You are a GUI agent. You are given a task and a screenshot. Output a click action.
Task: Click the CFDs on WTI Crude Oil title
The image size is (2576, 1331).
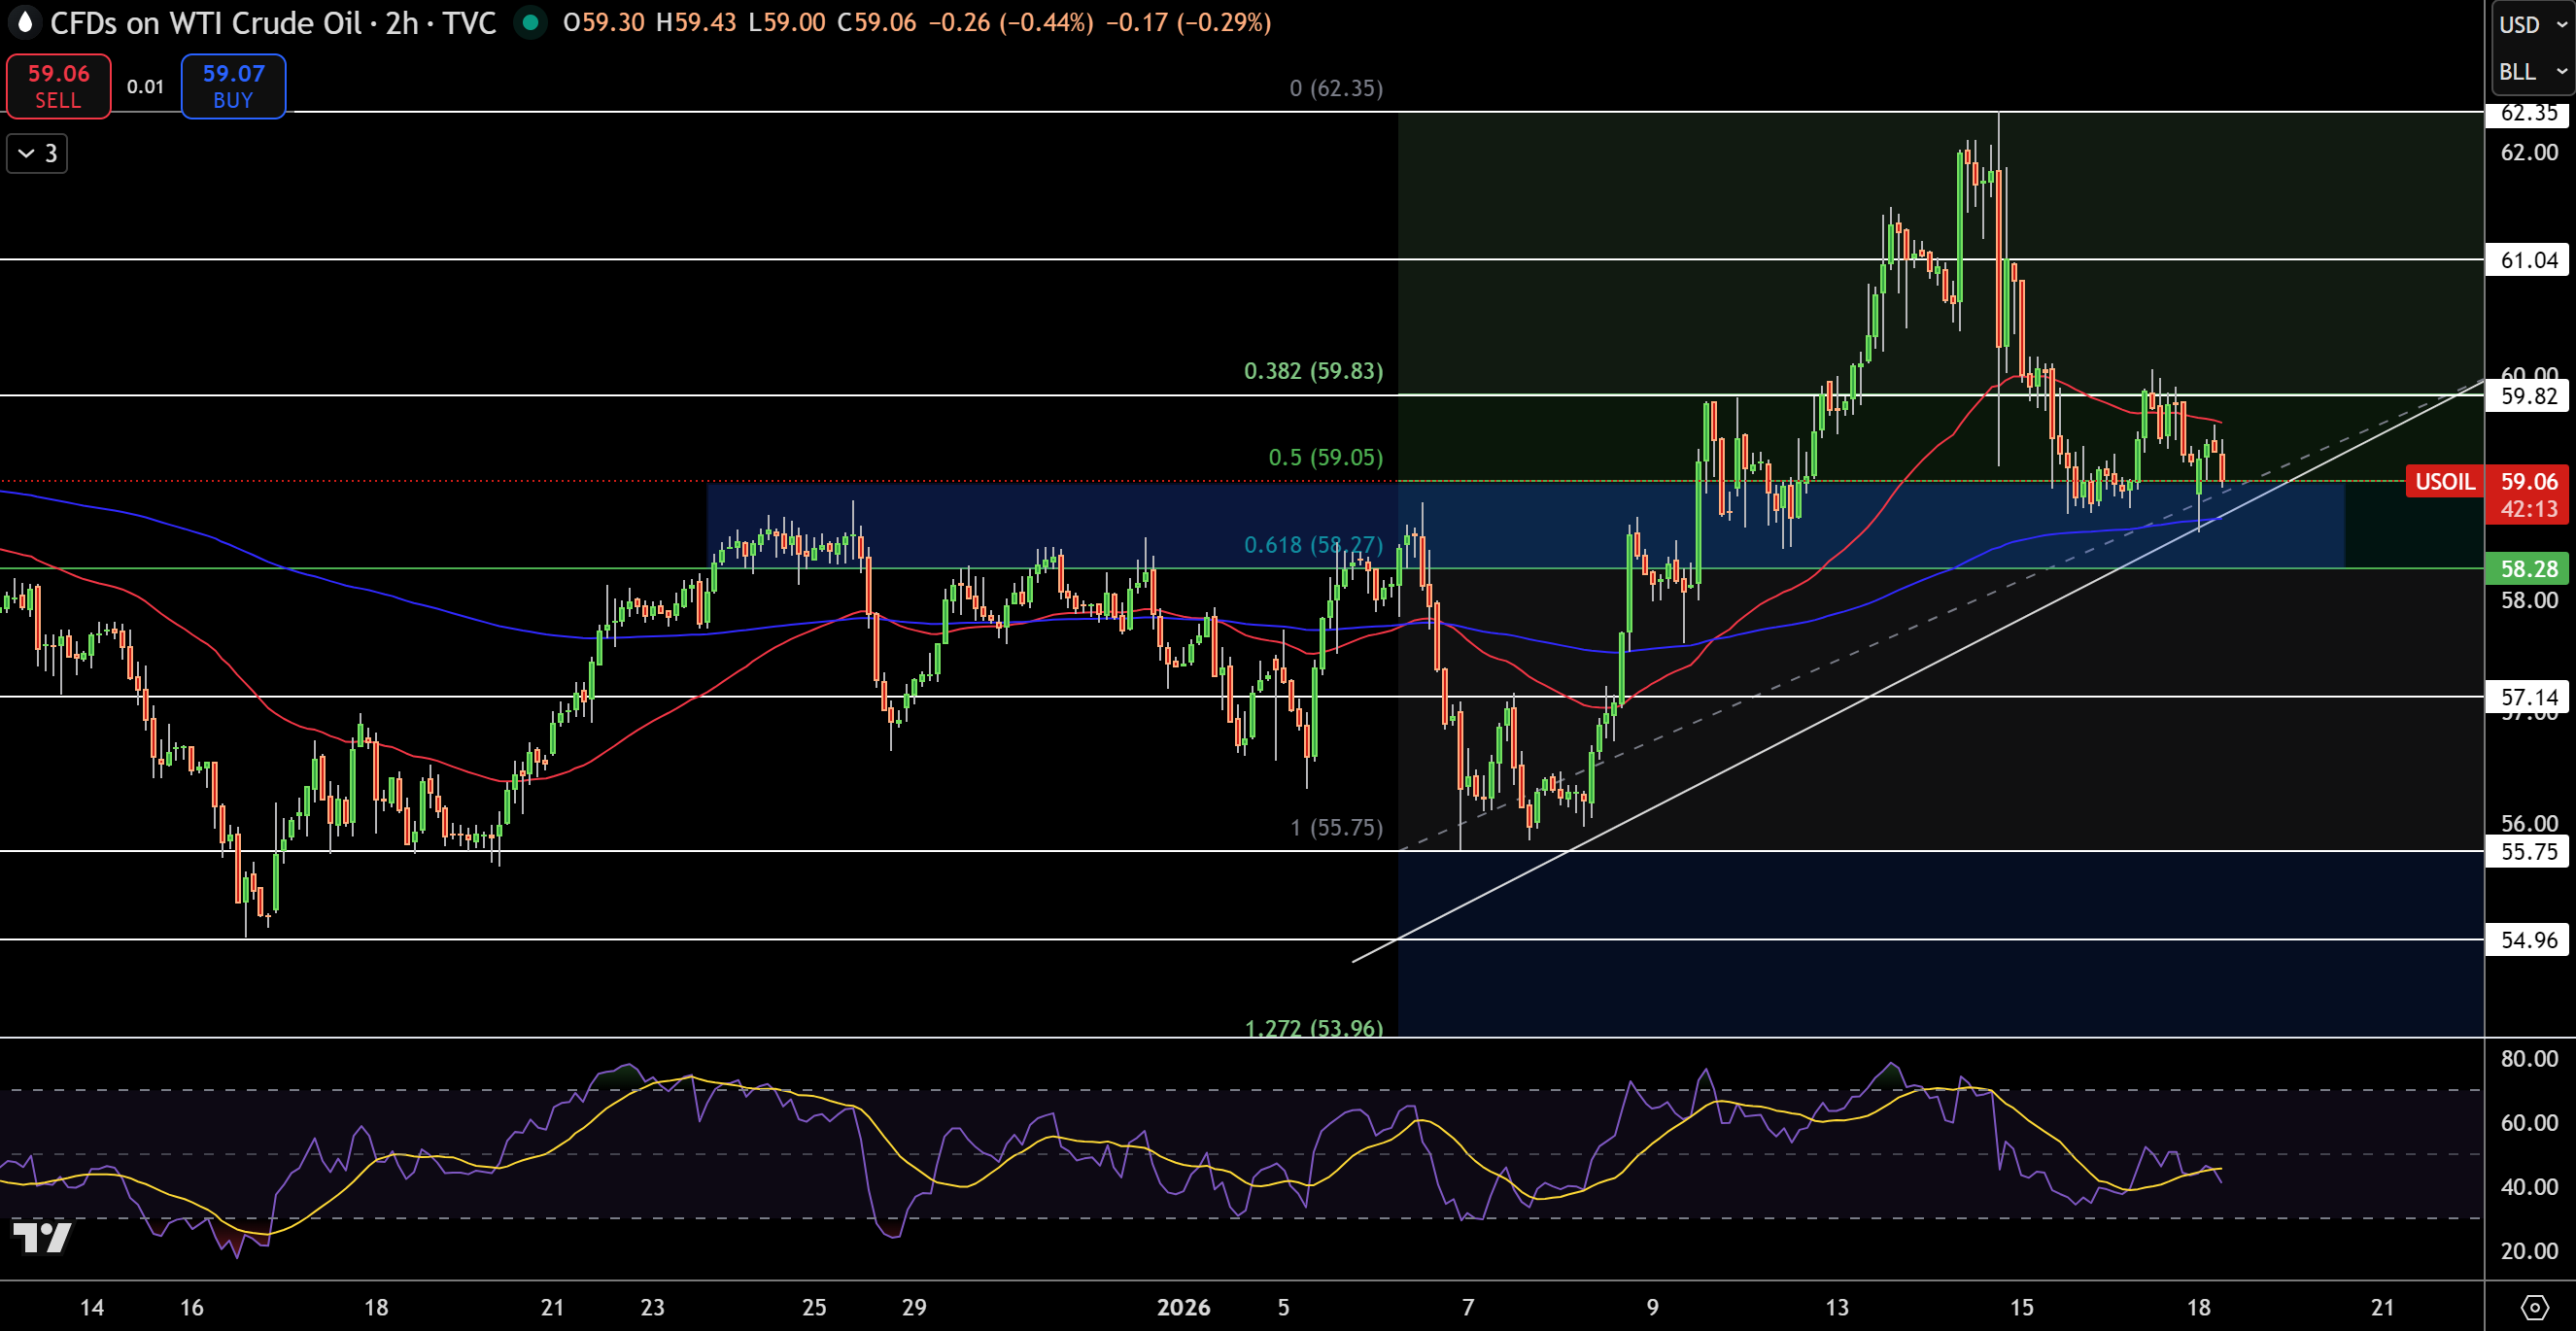pos(206,22)
